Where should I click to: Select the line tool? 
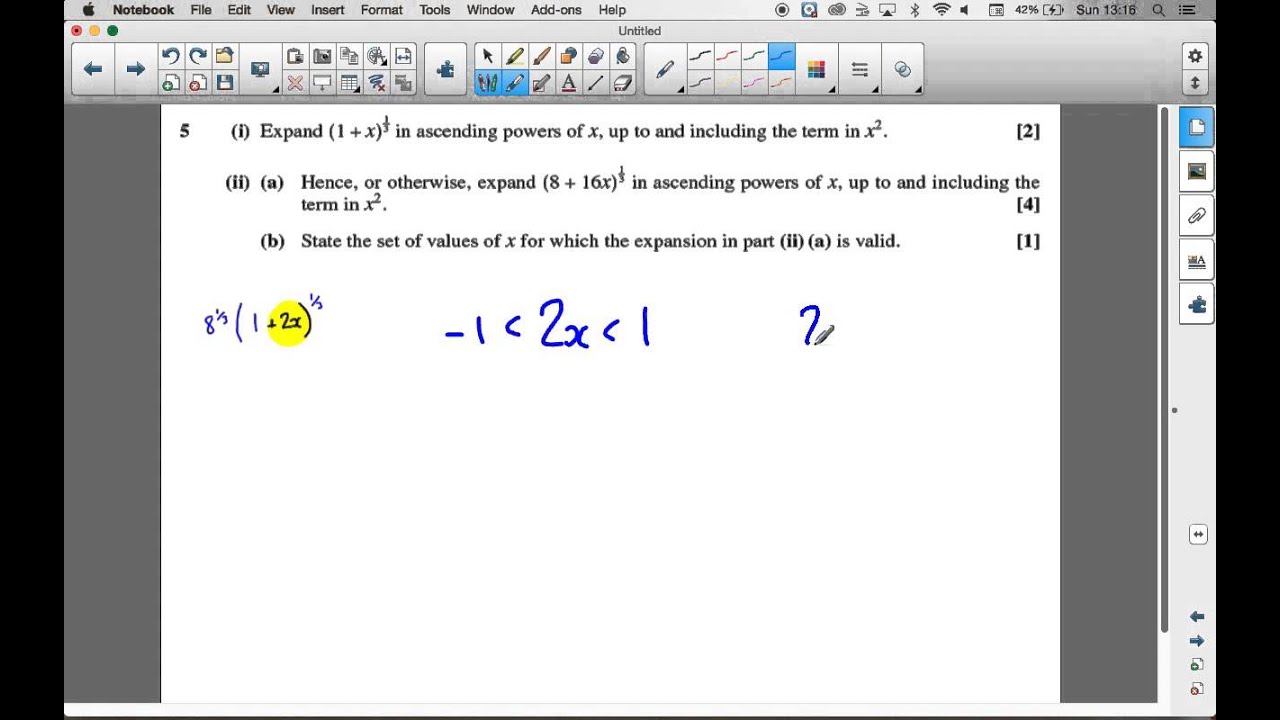tap(595, 83)
